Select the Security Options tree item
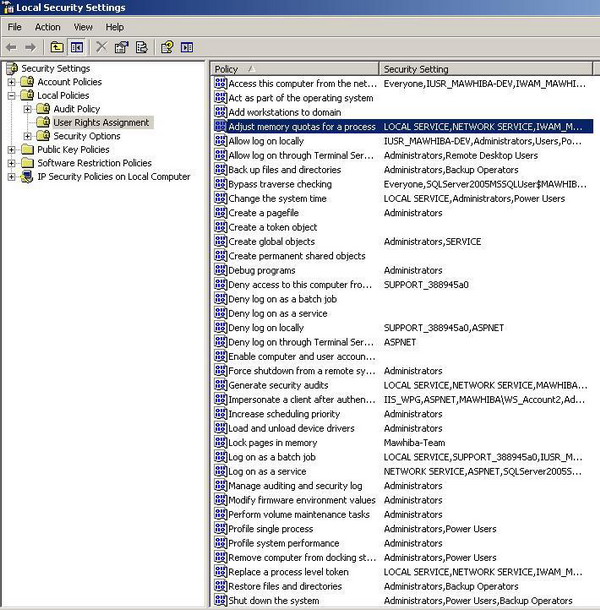Image resolution: width=600 pixels, height=610 pixels. coord(87,136)
